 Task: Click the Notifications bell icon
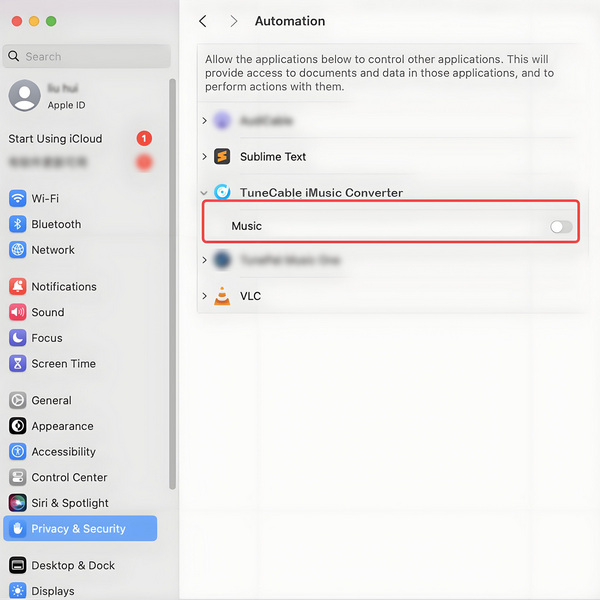point(18,287)
